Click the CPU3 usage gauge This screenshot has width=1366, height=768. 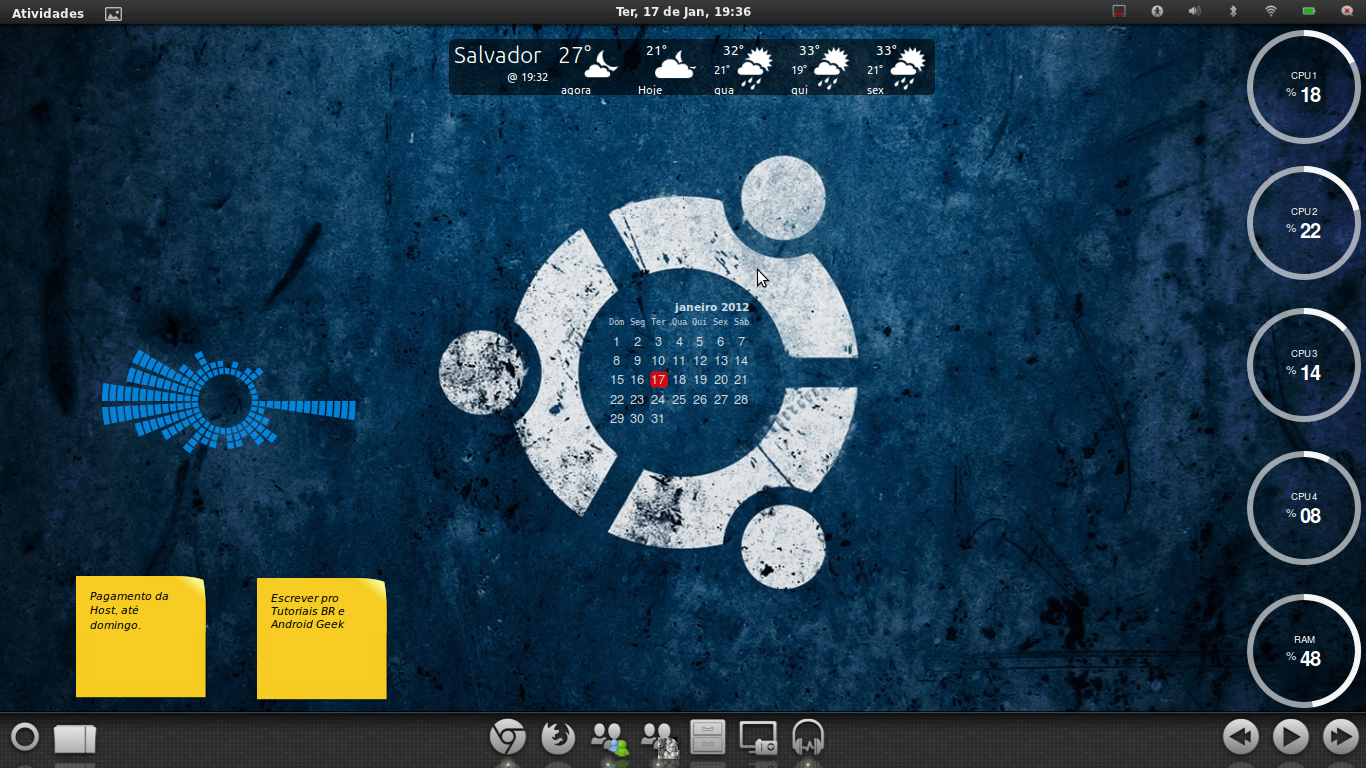[1303, 365]
